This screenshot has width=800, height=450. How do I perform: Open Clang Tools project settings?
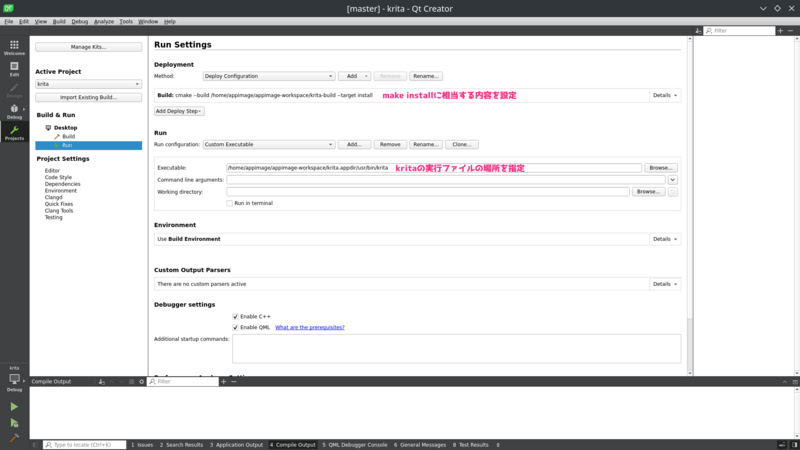(x=59, y=211)
